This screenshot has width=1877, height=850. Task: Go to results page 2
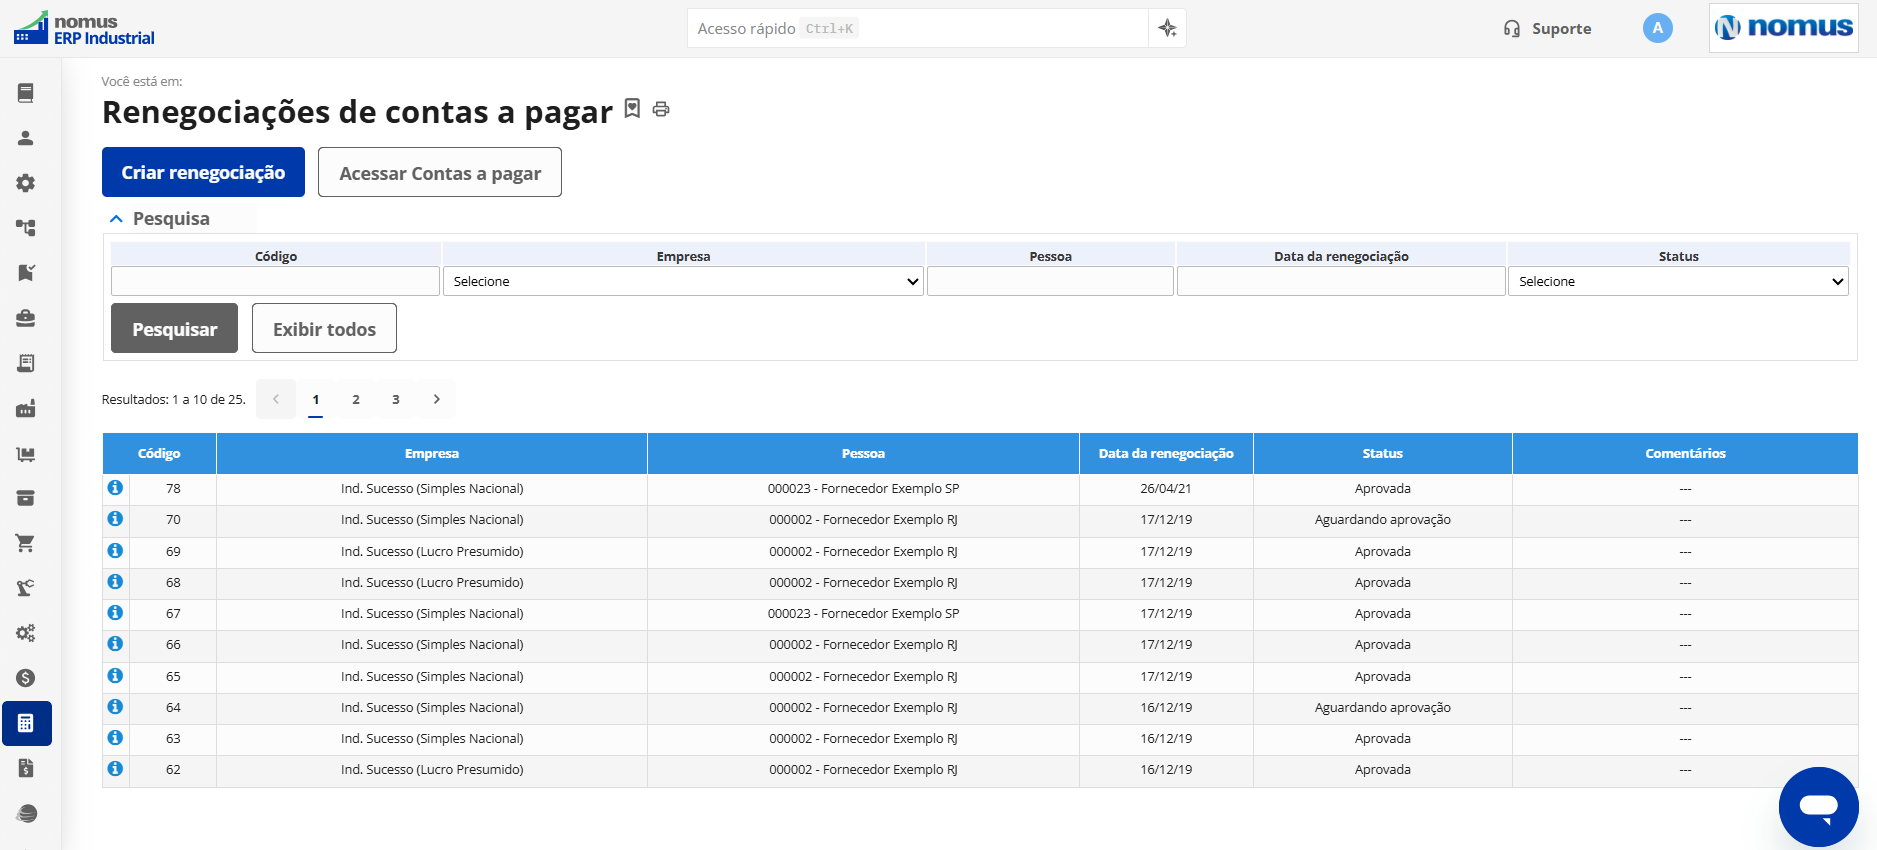(x=356, y=399)
